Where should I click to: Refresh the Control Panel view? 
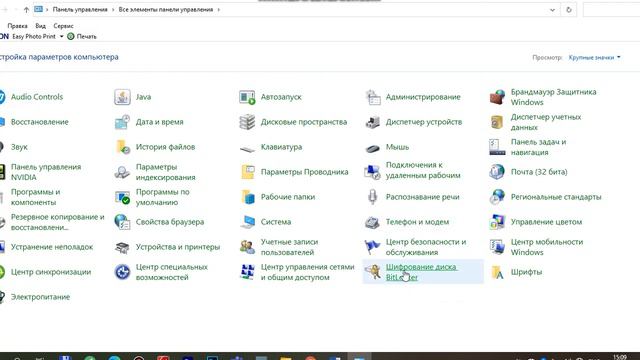tap(569, 10)
